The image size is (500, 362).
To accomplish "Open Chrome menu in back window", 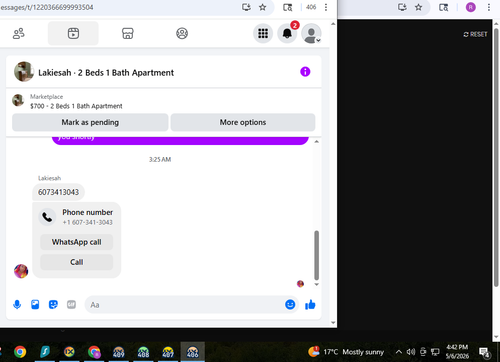I will pos(489,7).
